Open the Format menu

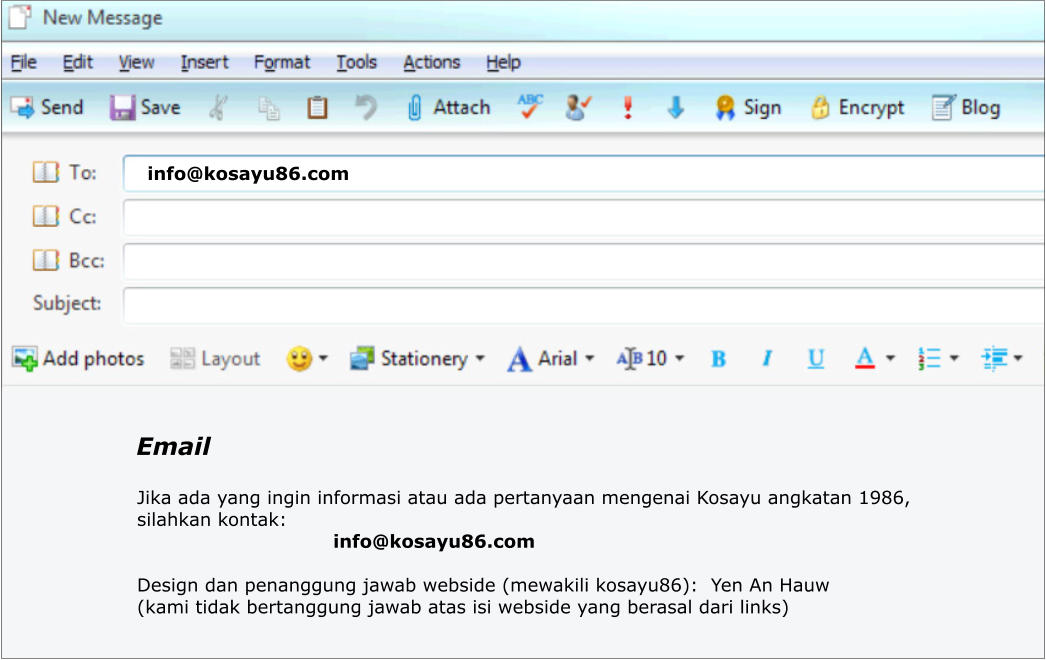click(282, 63)
